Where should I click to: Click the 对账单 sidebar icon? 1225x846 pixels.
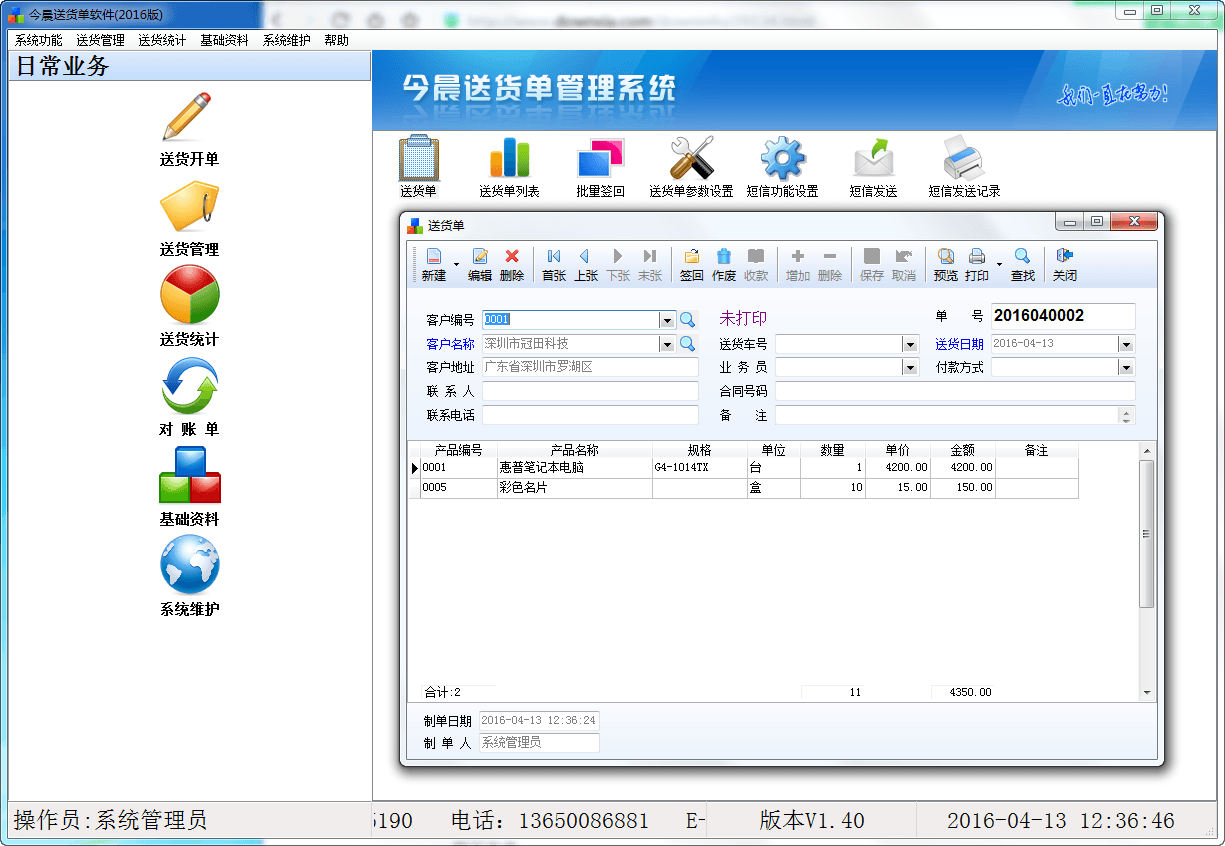(189, 387)
